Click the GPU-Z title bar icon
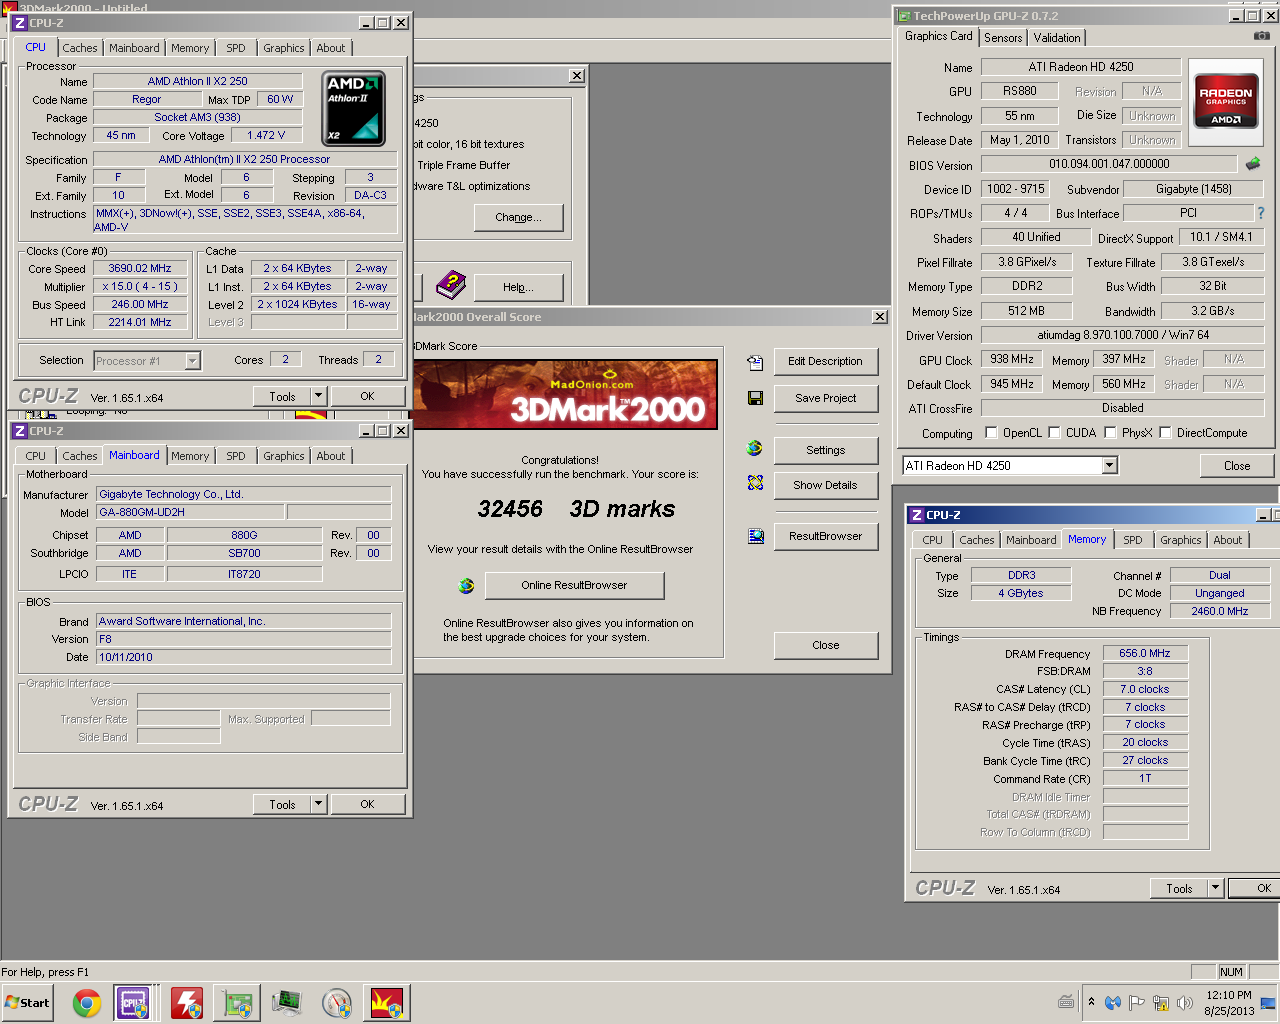 [x=904, y=16]
